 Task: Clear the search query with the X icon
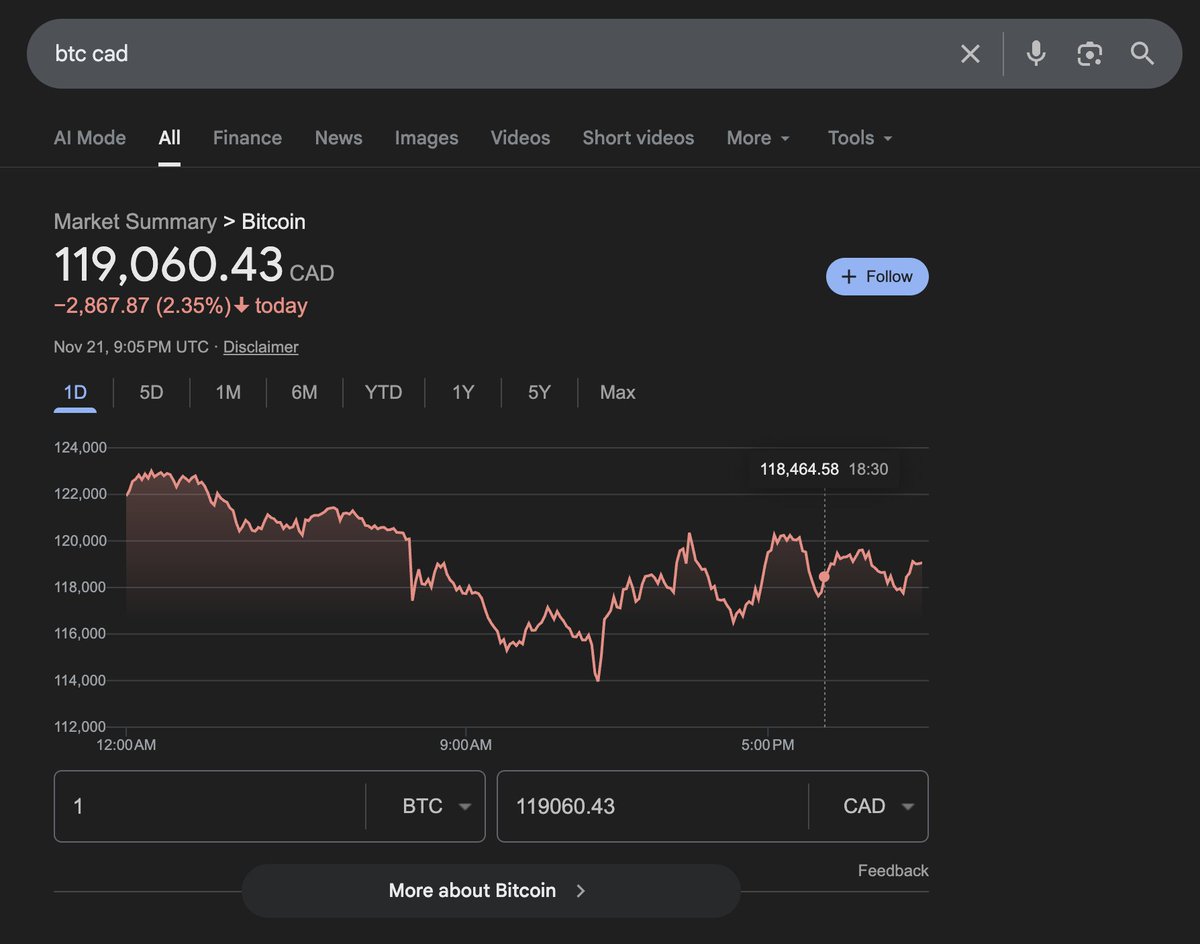[970, 54]
